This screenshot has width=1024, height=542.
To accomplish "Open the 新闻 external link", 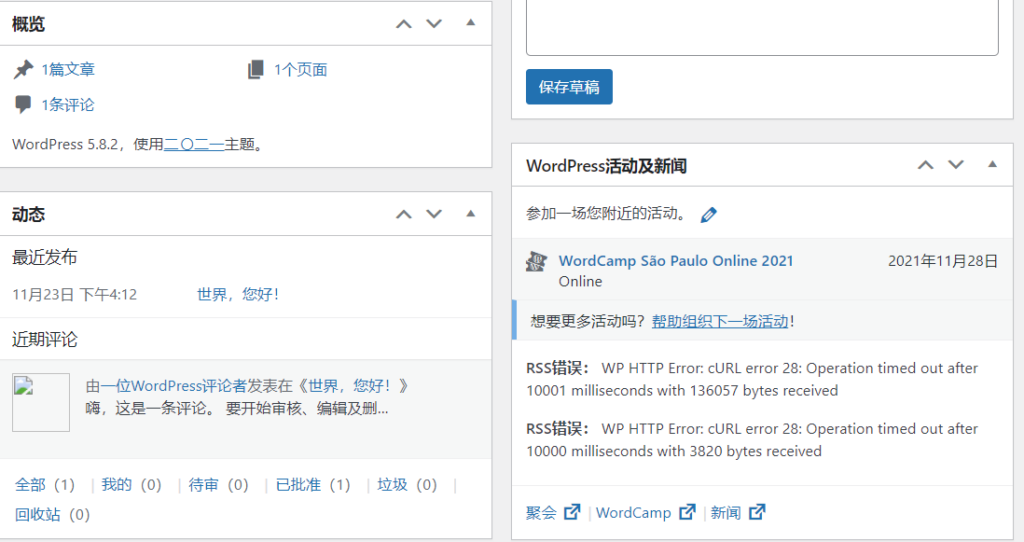I will (x=738, y=513).
